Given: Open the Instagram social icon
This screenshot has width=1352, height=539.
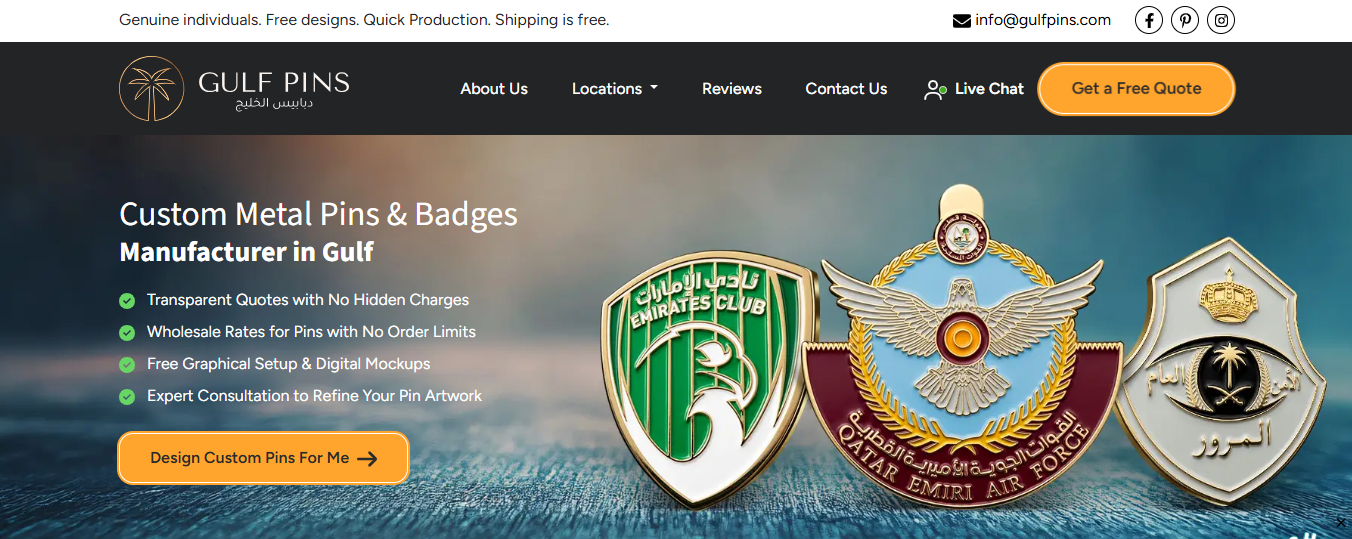Looking at the screenshot, I should (1221, 20).
